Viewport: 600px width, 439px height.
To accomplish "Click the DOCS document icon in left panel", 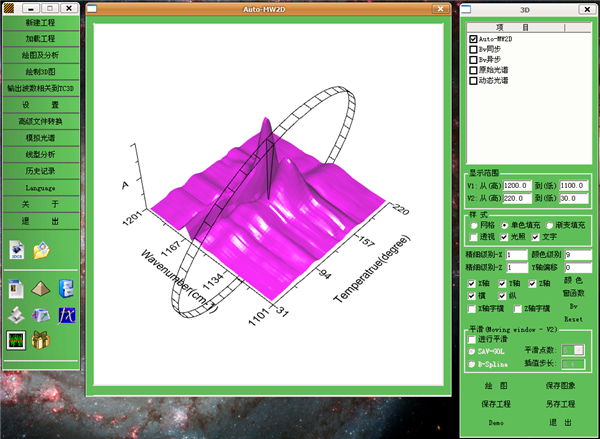I will click(16, 249).
